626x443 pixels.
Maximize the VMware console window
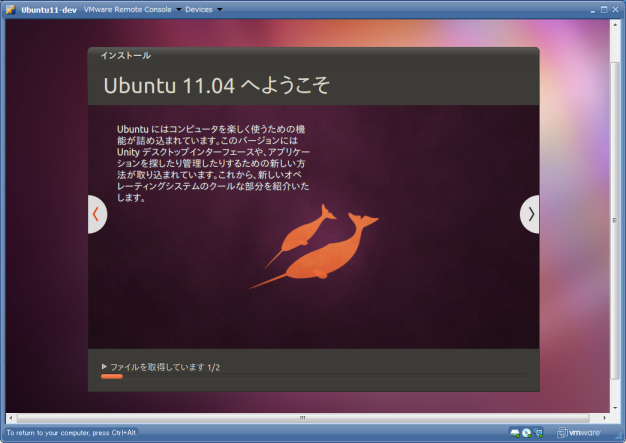[x=604, y=10]
